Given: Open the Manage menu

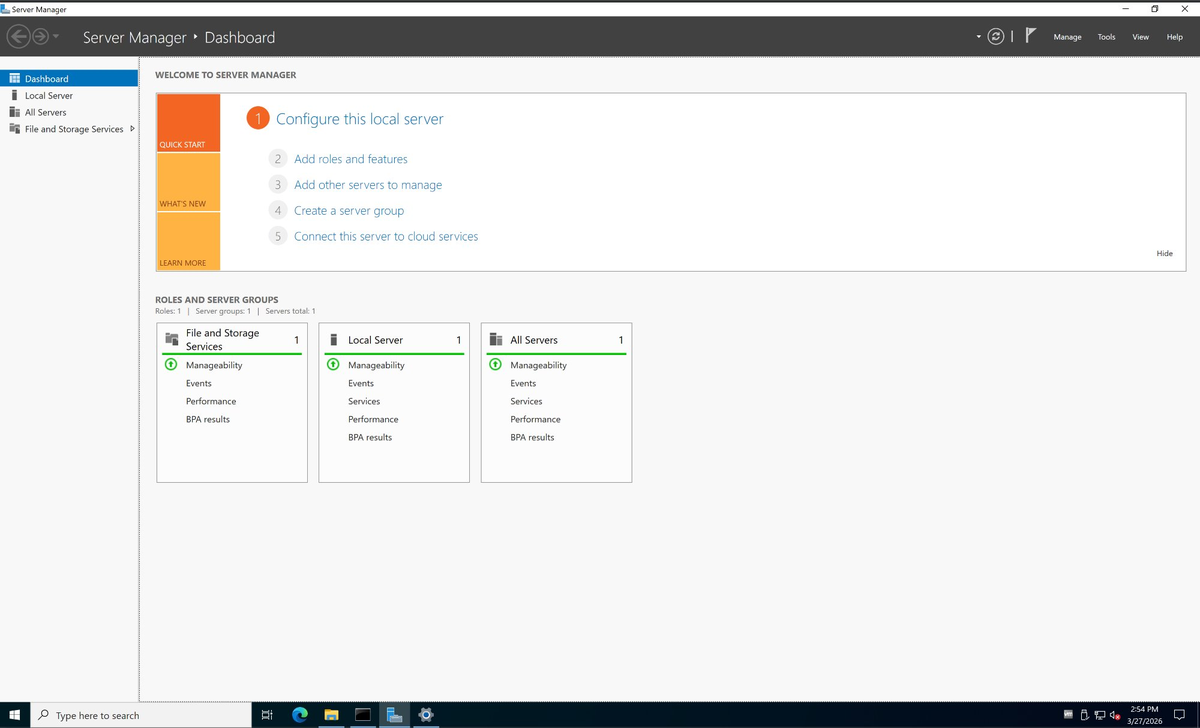Looking at the screenshot, I should click(x=1067, y=36).
